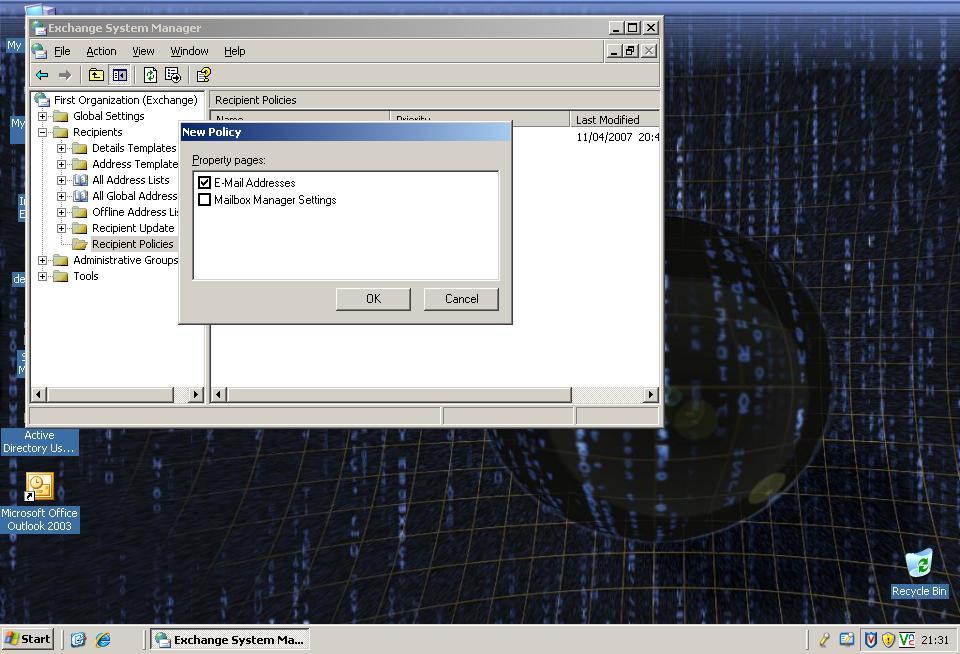Cancel the New Policy dialog
This screenshot has width=960, height=654.
pos(462,299)
